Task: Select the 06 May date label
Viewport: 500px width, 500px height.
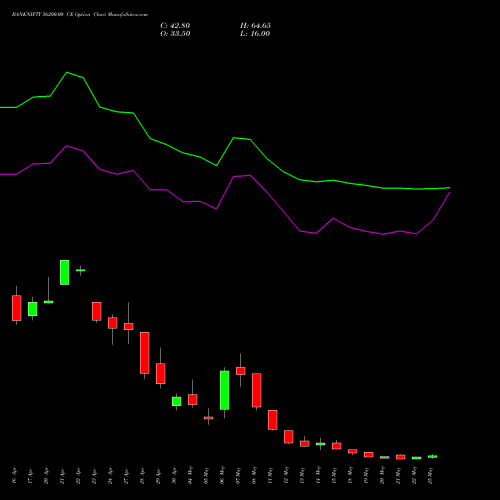Action: point(222,475)
